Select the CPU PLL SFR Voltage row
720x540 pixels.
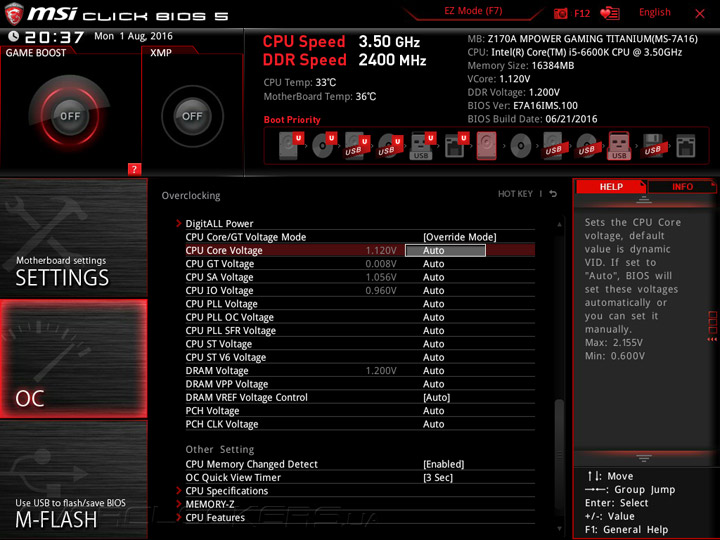click(360, 331)
